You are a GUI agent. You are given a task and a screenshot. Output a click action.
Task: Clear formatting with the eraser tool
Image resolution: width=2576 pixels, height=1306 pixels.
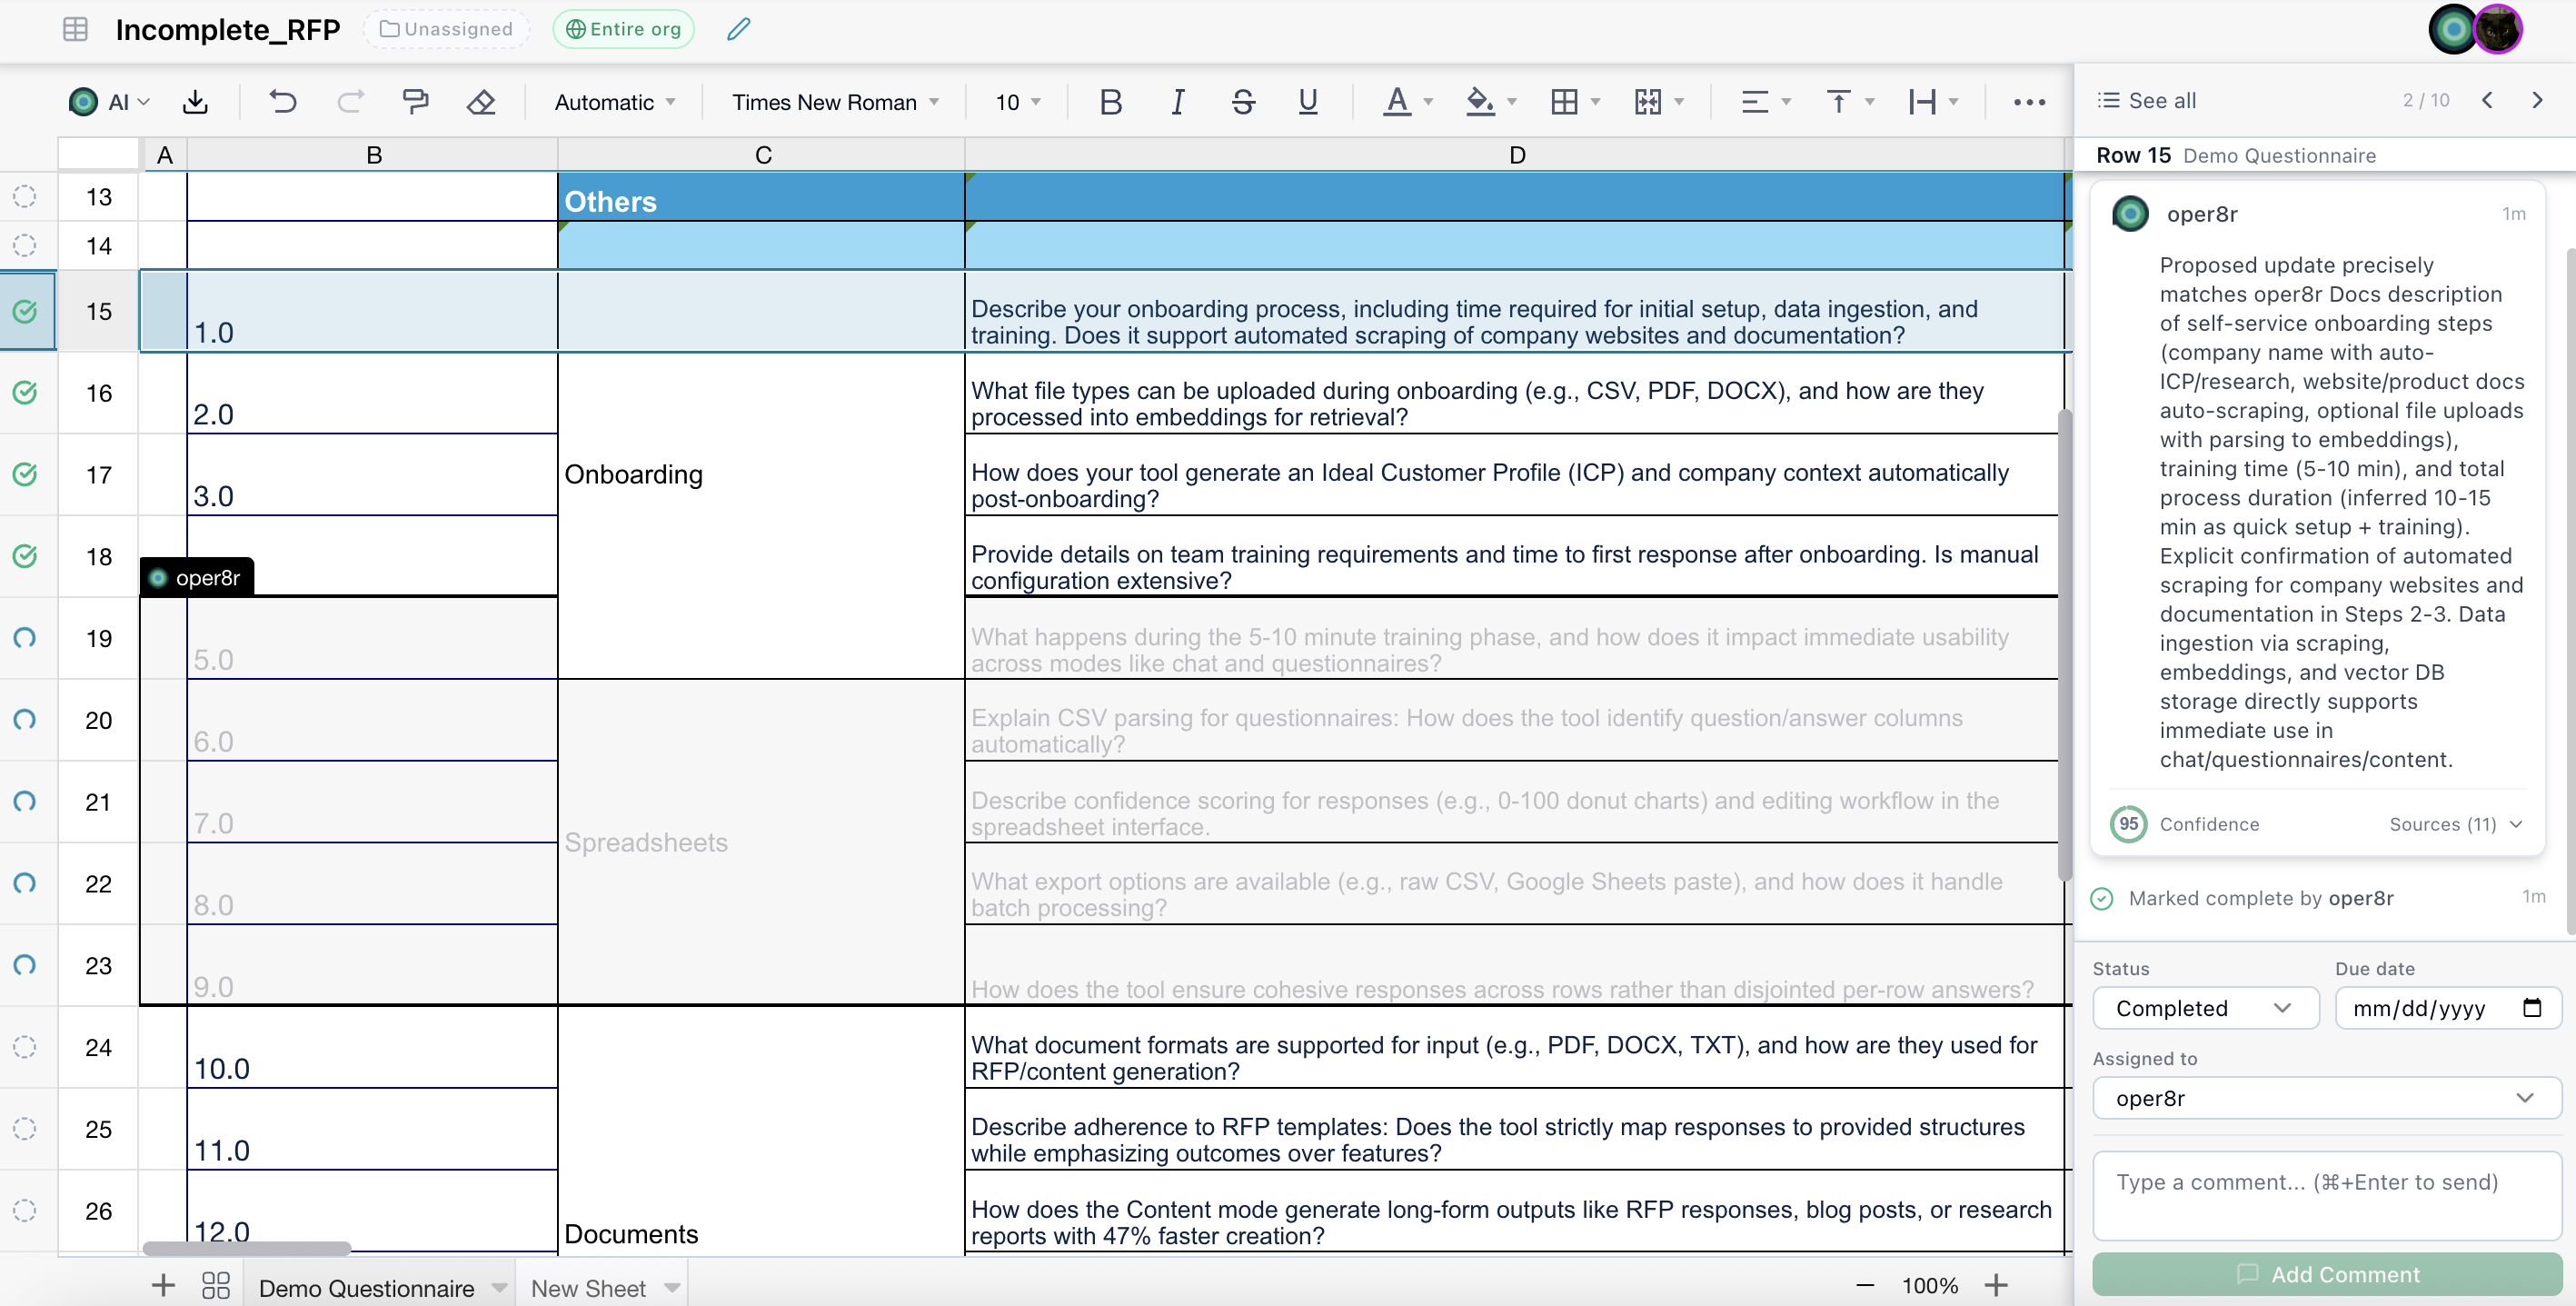tap(481, 101)
